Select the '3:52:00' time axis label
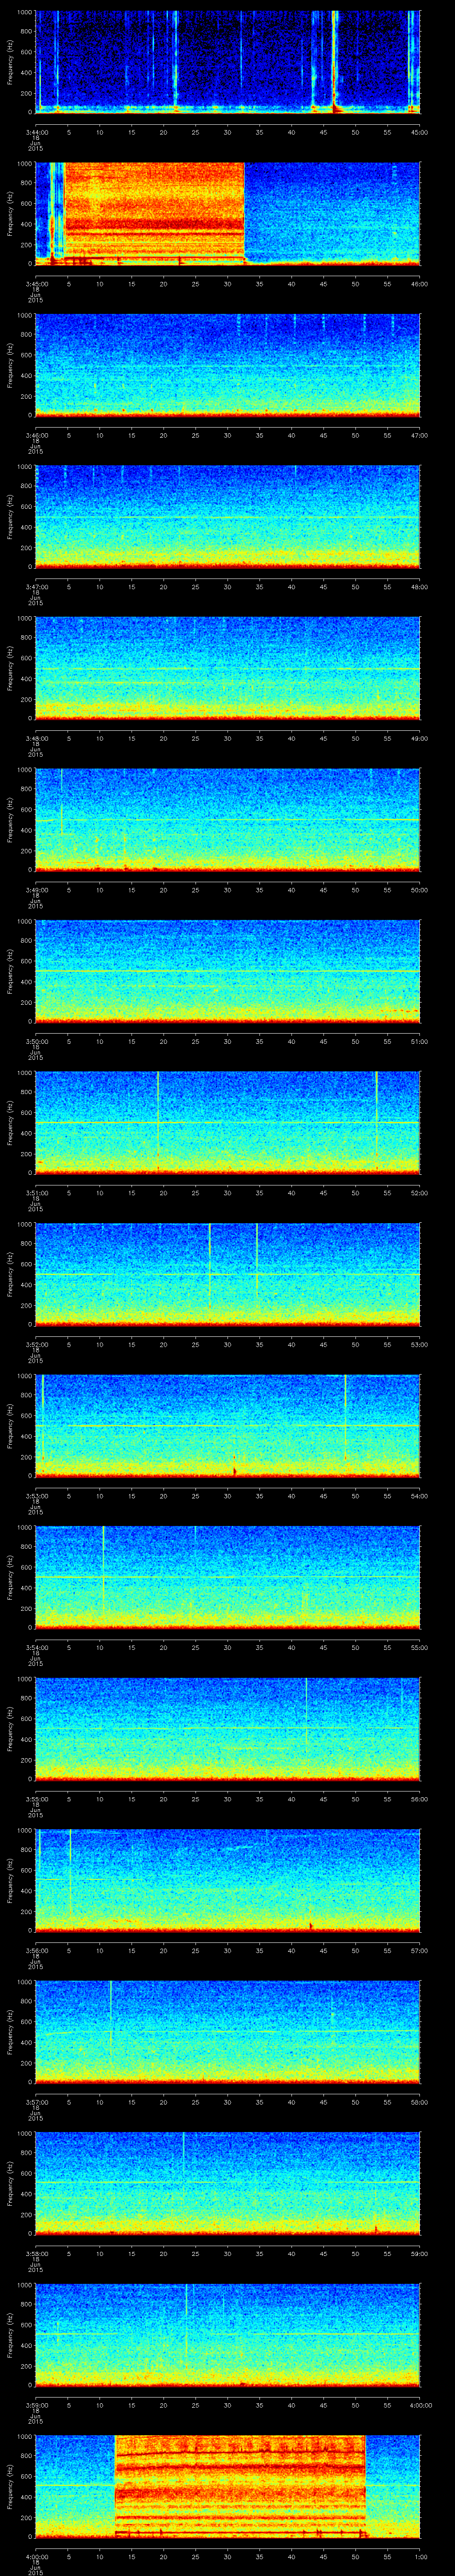This screenshot has width=455, height=2576. pyautogui.click(x=37, y=1344)
